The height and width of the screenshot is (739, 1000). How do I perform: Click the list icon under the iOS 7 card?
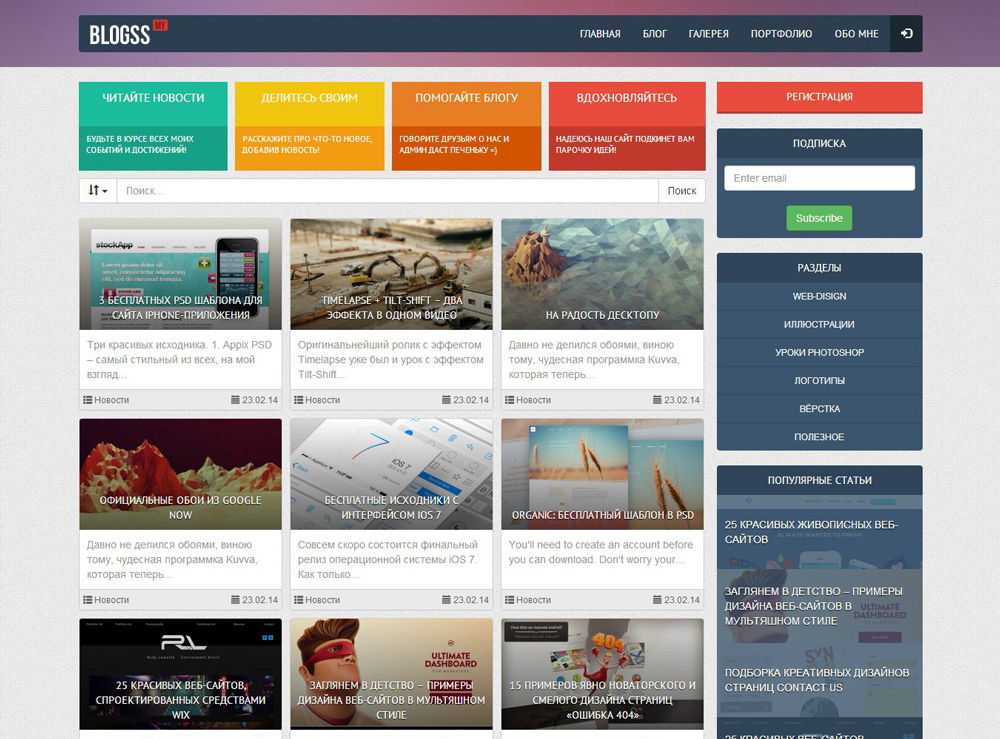298,600
